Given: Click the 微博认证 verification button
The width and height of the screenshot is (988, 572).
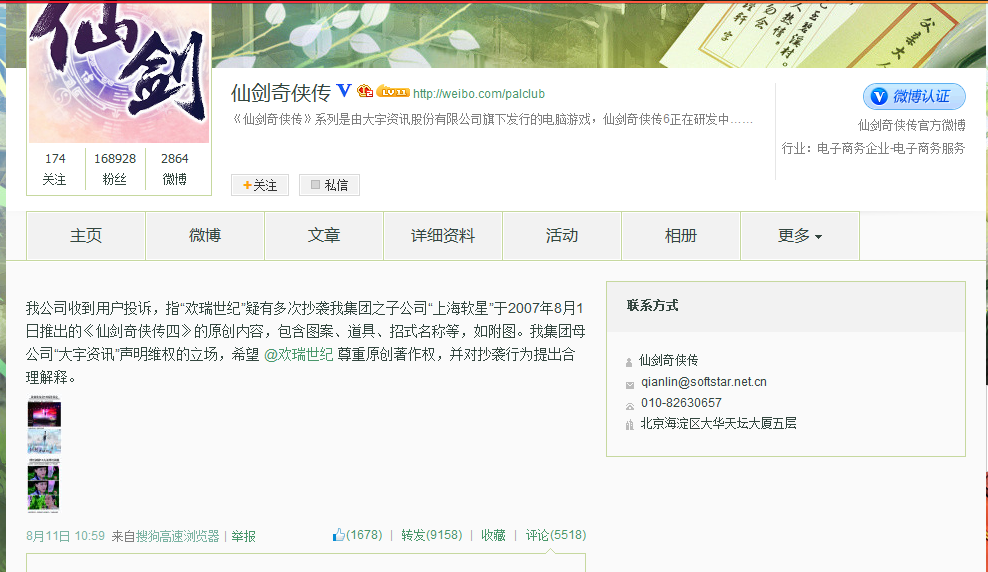Looking at the screenshot, I should 914,96.
